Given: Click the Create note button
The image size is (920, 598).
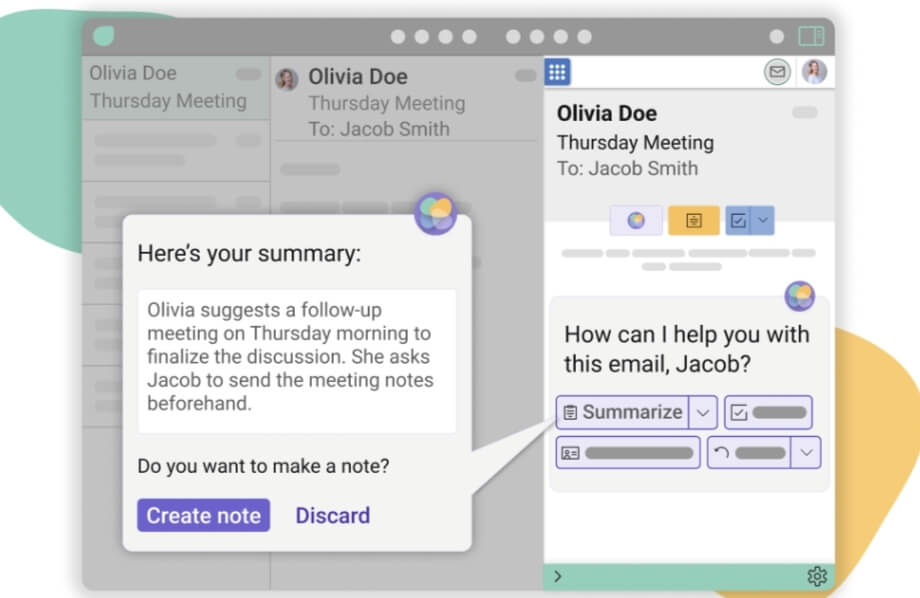Looking at the screenshot, I should pyautogui.click(x=203, y=515).
